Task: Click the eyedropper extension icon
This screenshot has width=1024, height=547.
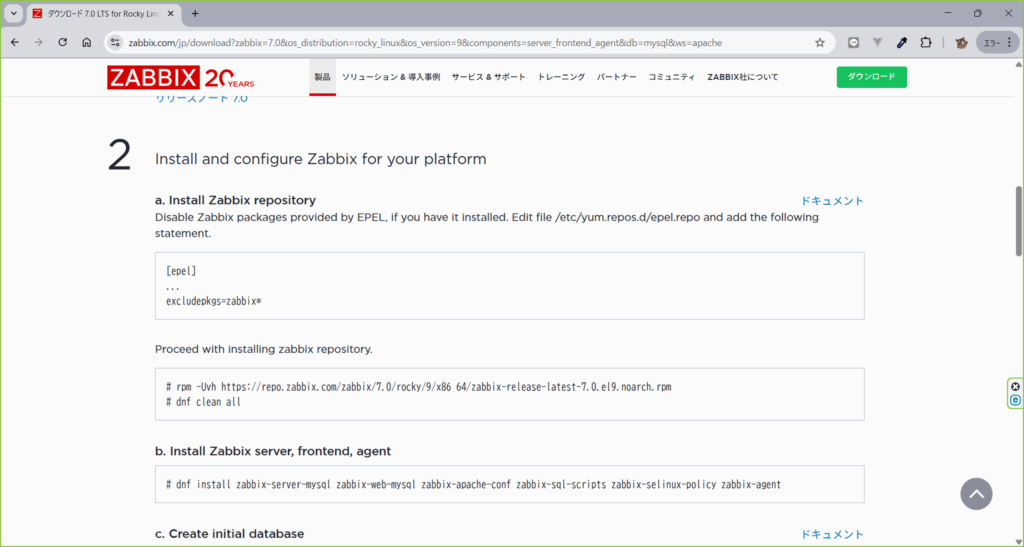Action: coord(902,42)
